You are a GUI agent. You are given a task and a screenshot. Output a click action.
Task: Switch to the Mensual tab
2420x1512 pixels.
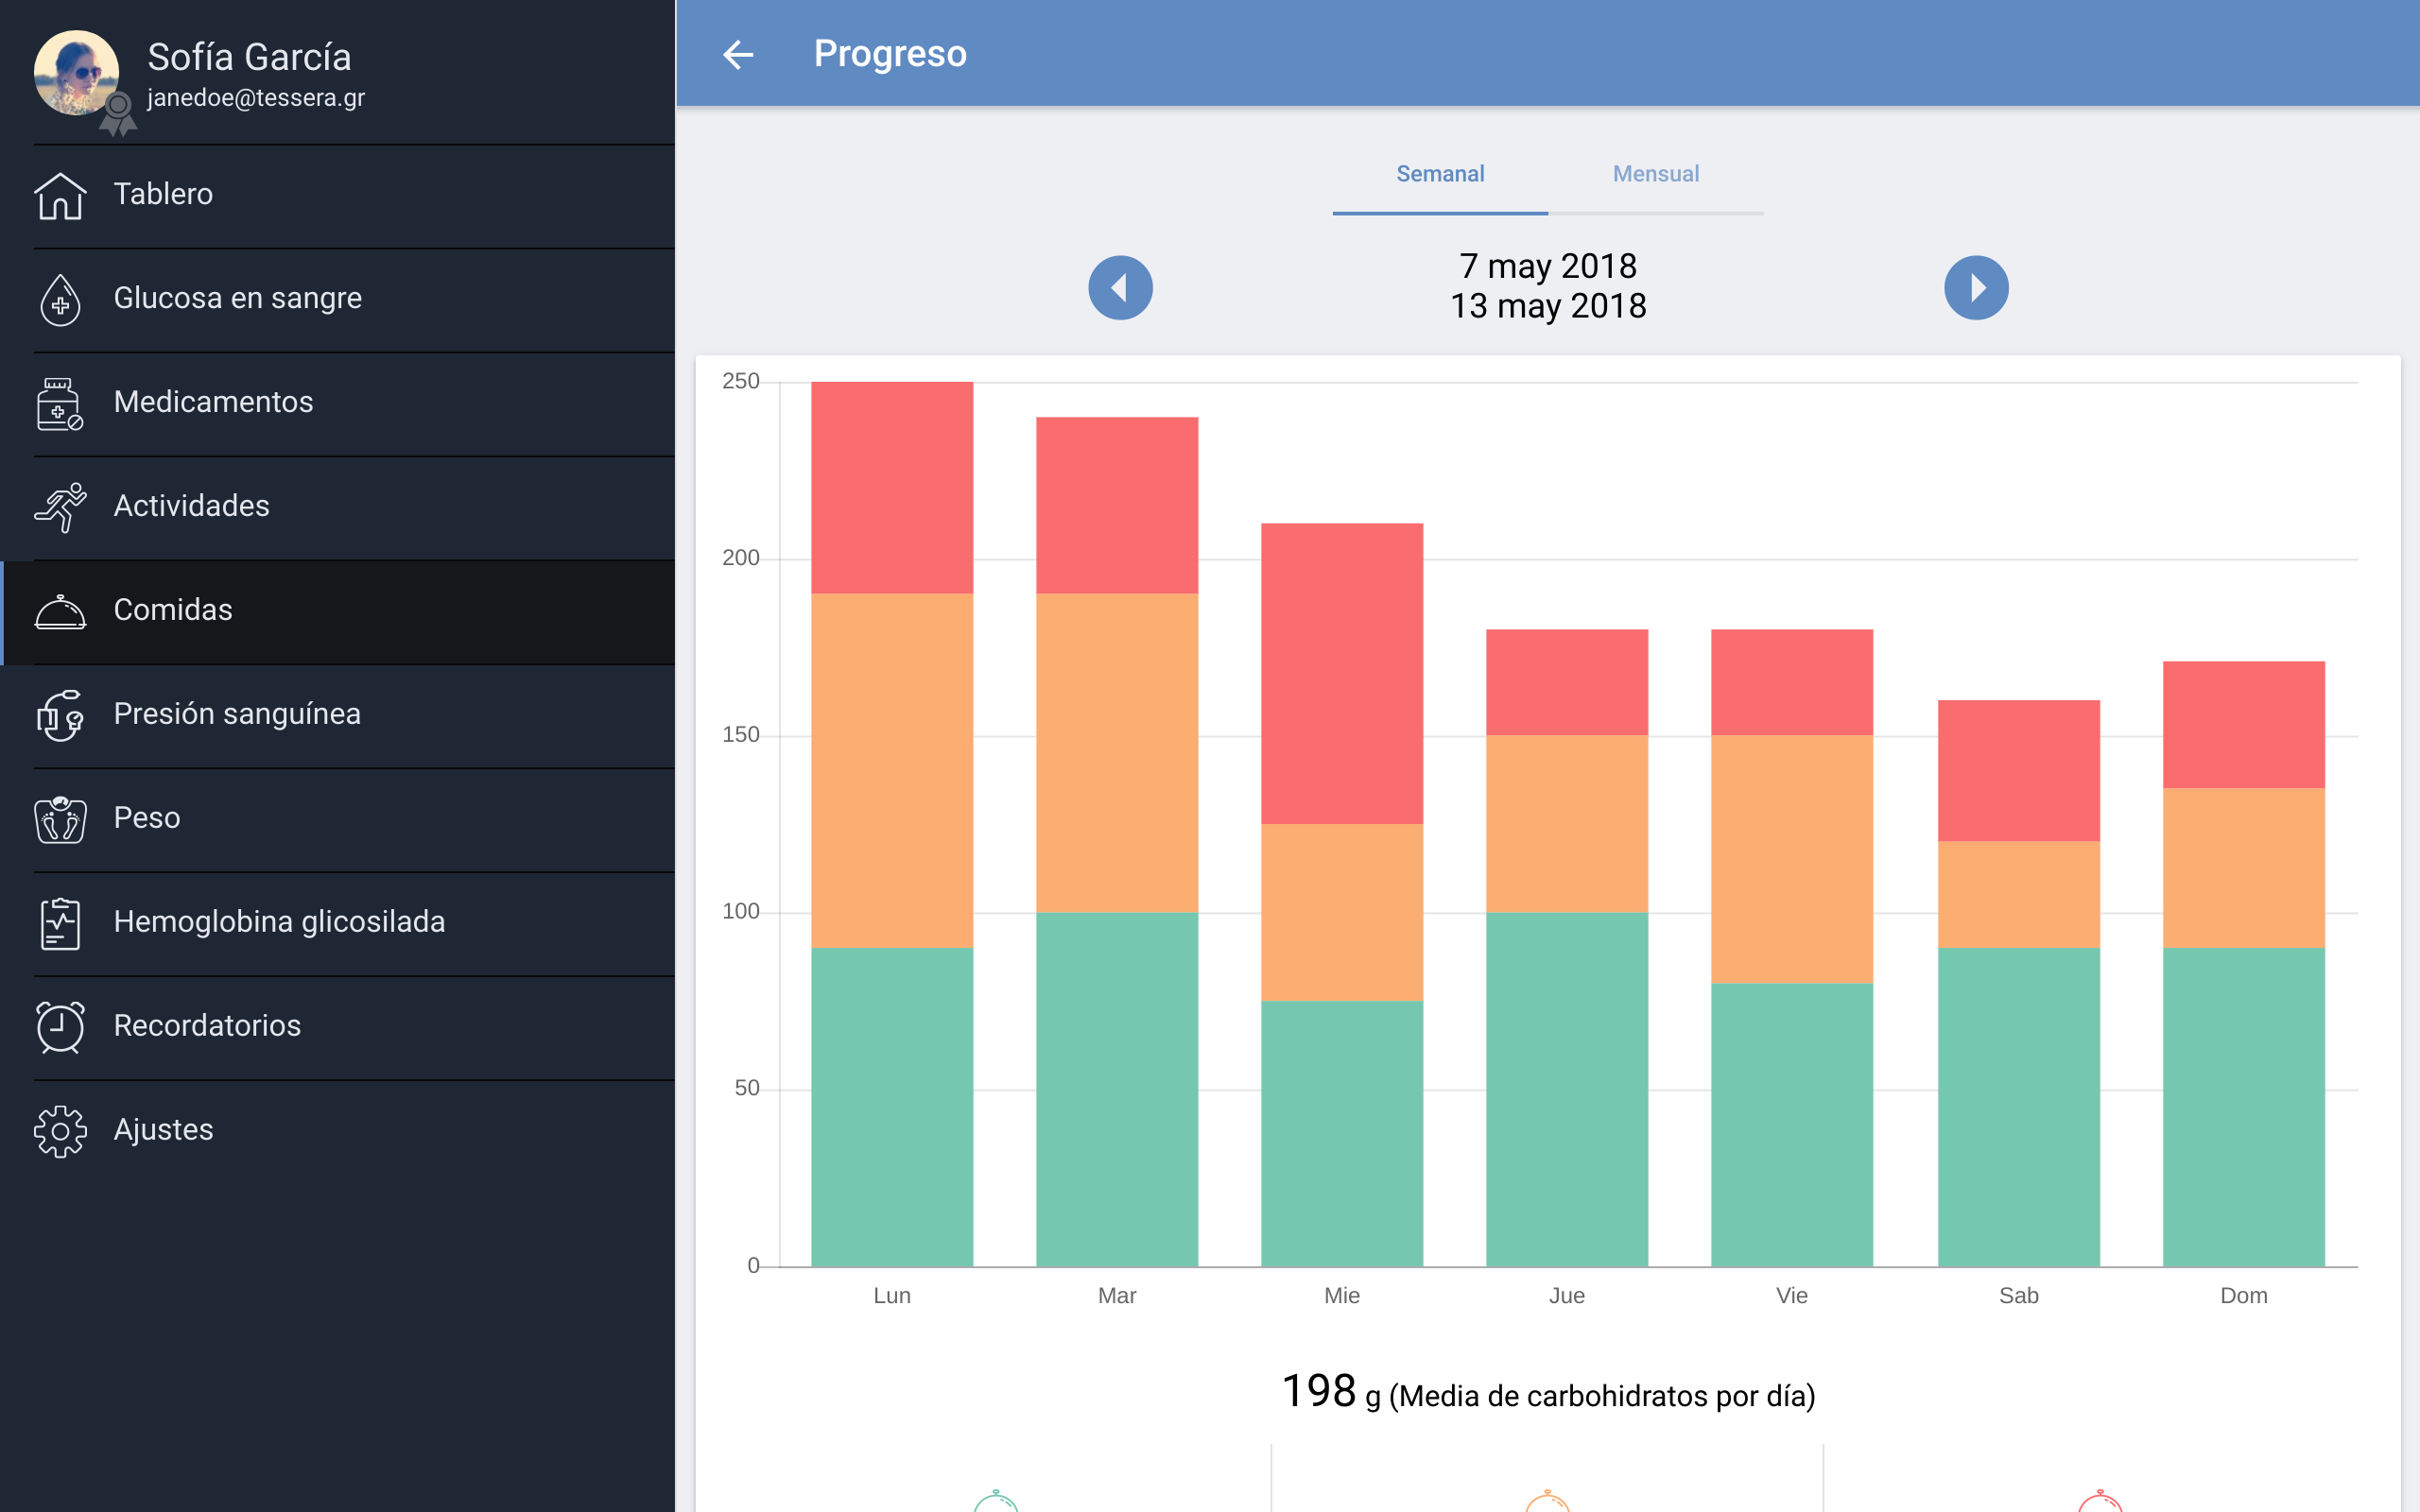pyautogui.click(x=1655, y=174)
